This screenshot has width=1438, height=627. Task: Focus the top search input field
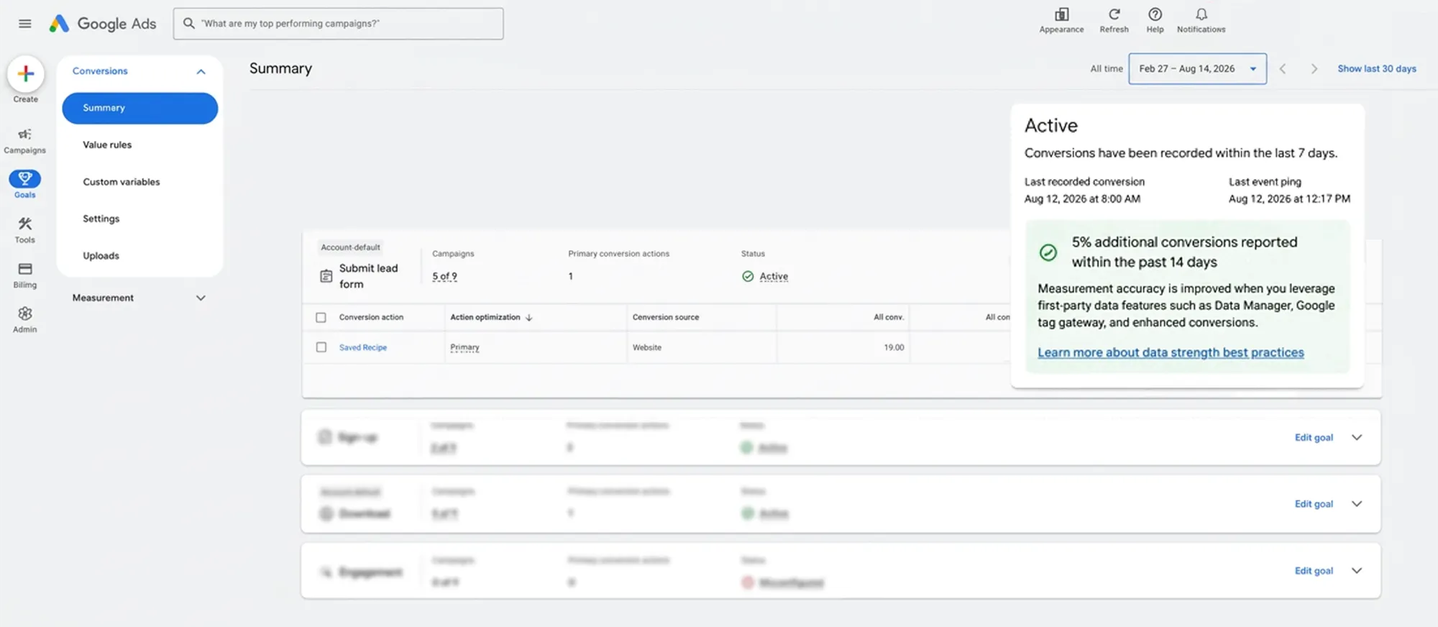[x=338, y=23]
